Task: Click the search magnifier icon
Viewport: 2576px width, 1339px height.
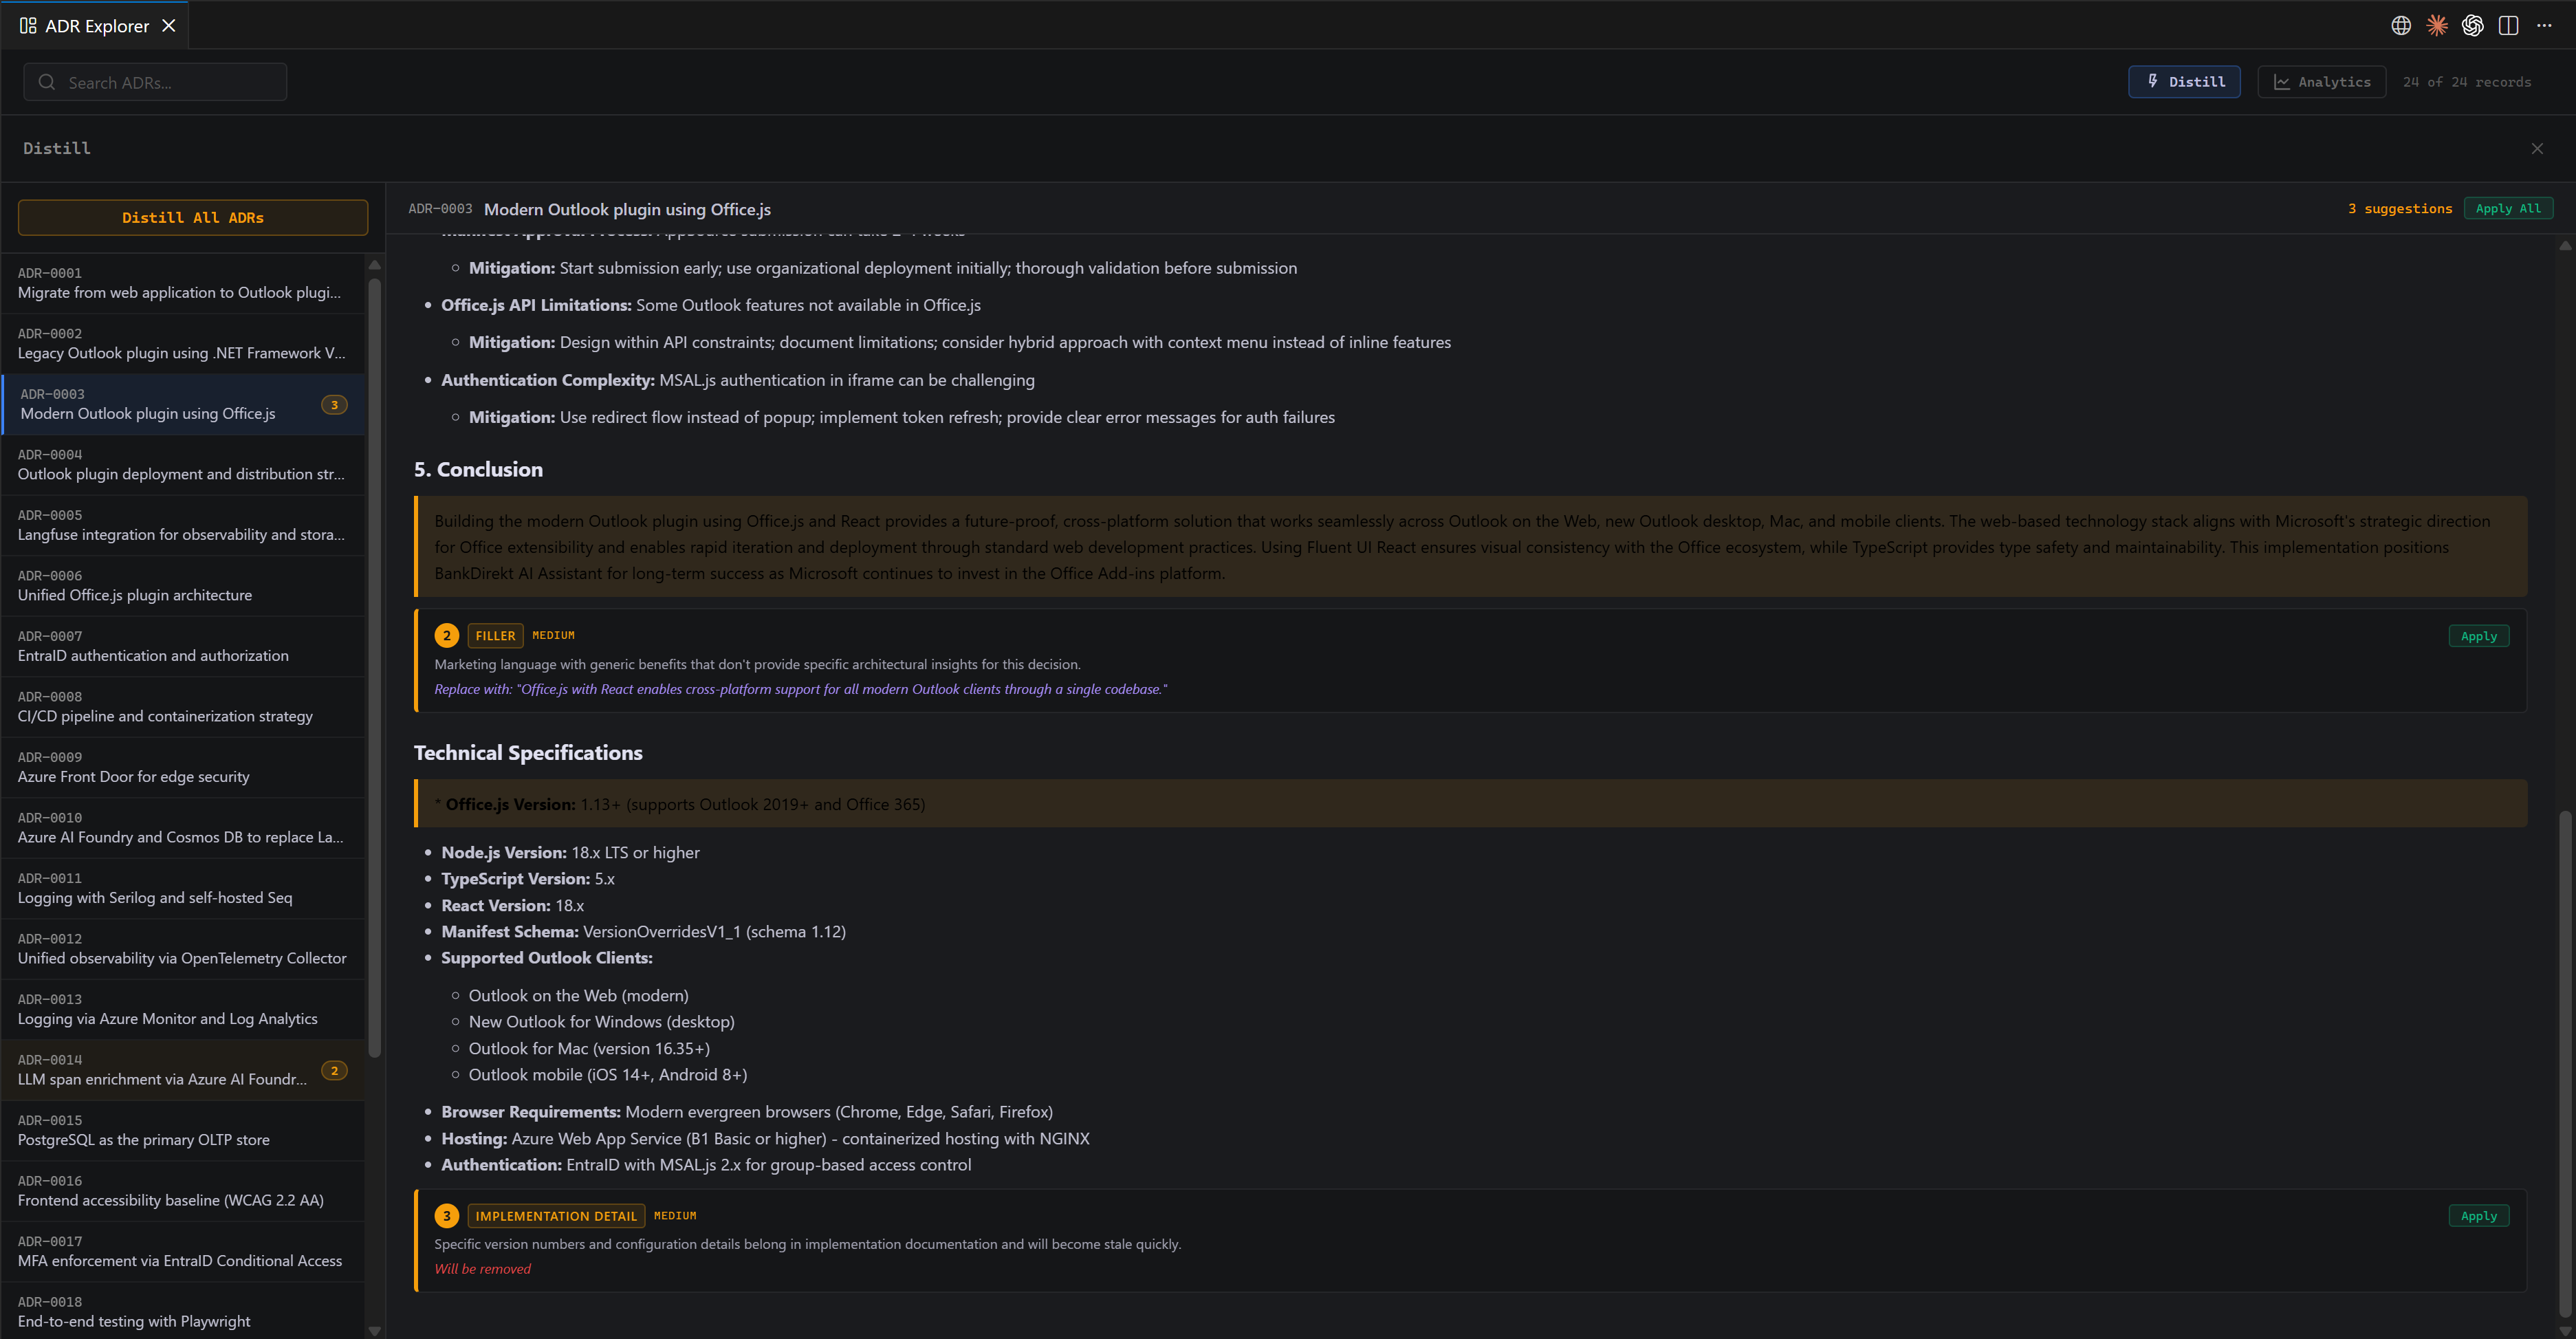Action: coord(46,82)
